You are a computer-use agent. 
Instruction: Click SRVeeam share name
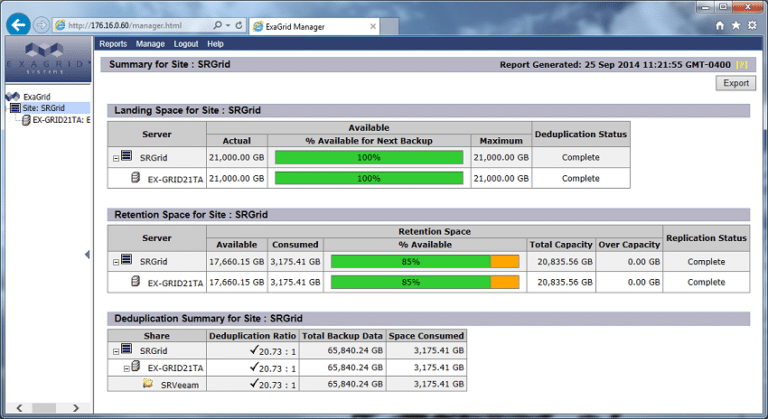click(x=180, y=385)
